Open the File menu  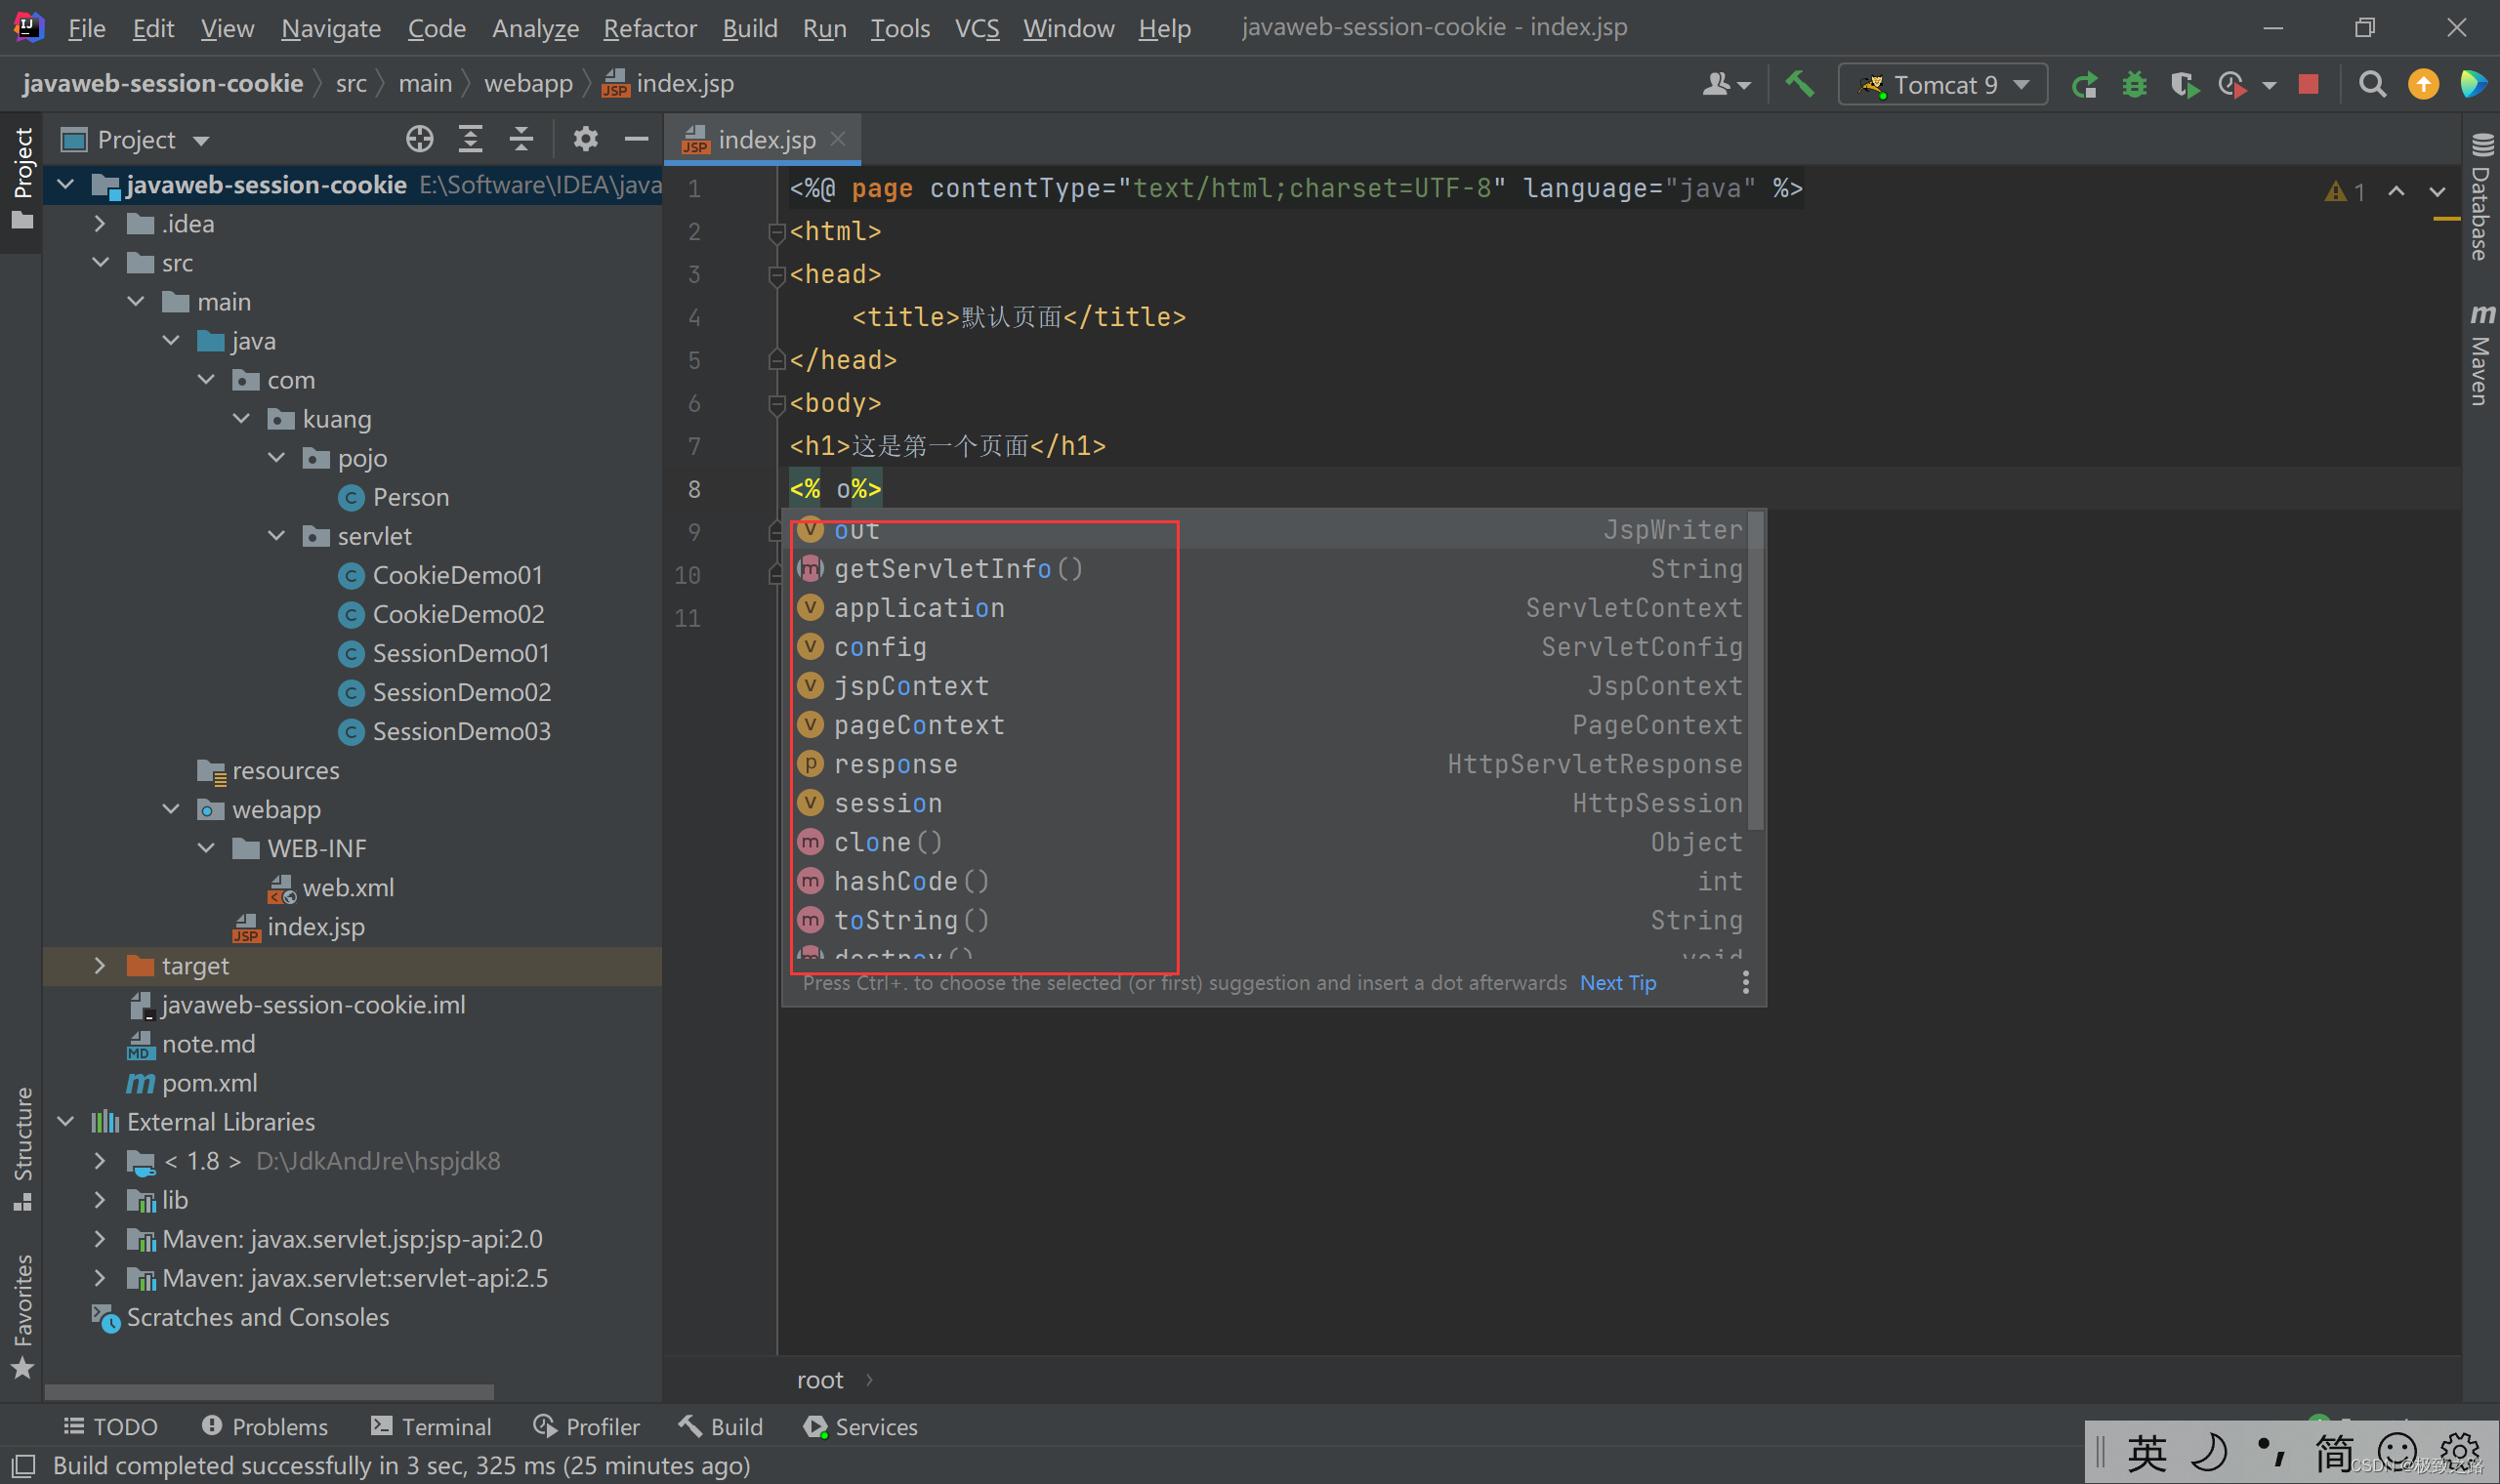(86, 28)
